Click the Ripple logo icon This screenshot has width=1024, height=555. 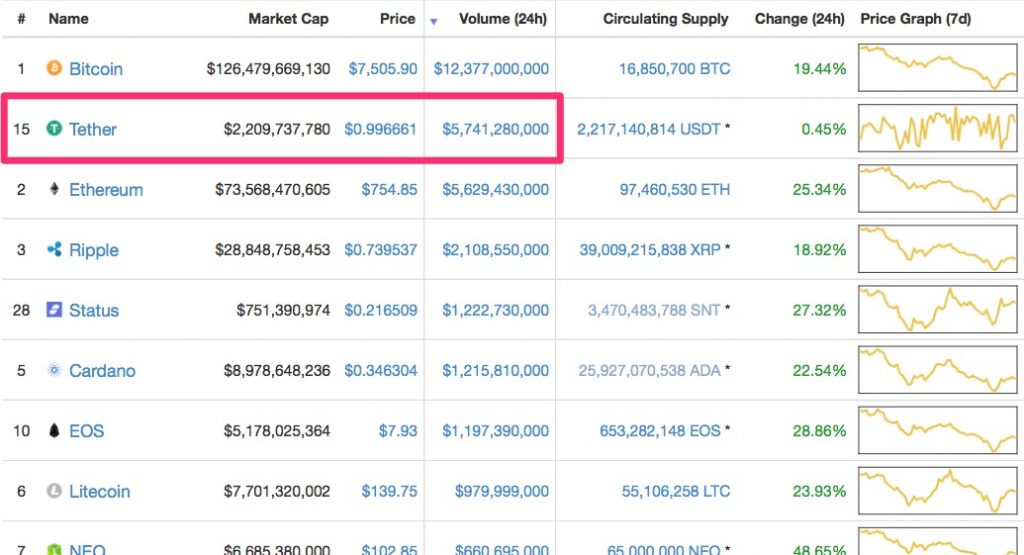click(54, 249)
